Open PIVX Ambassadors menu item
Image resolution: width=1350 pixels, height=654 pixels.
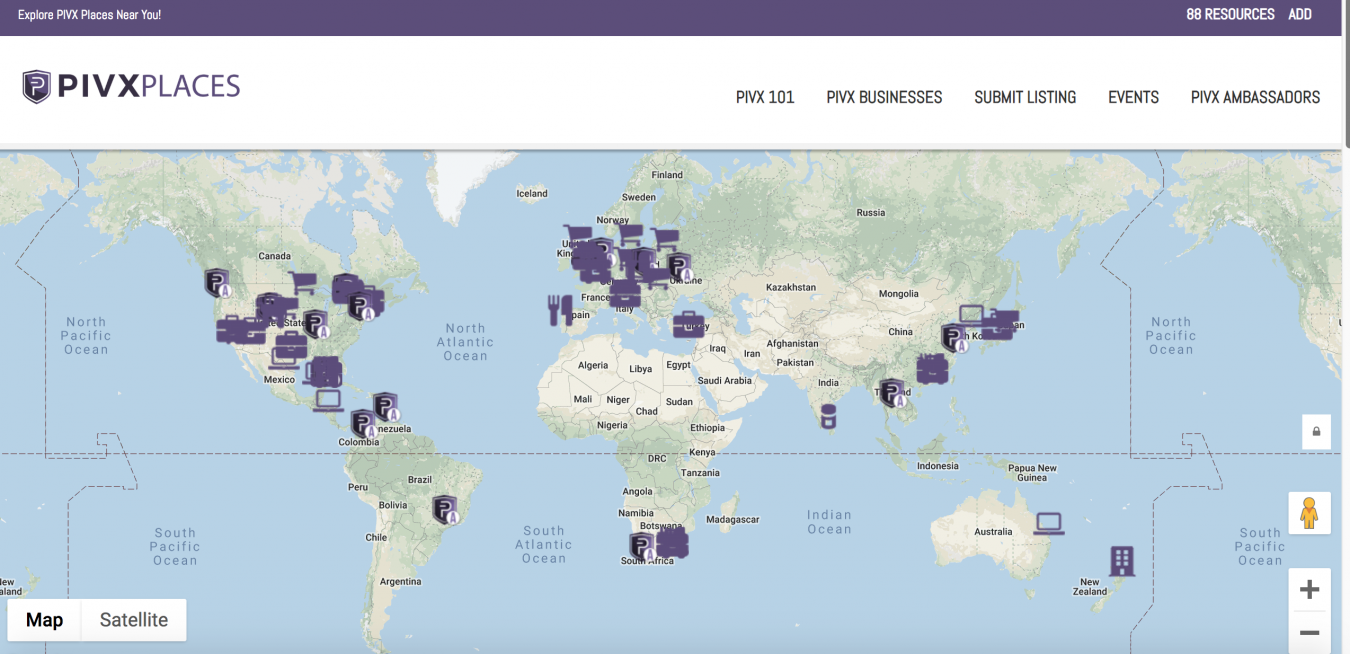click(x=1255, y=97)
